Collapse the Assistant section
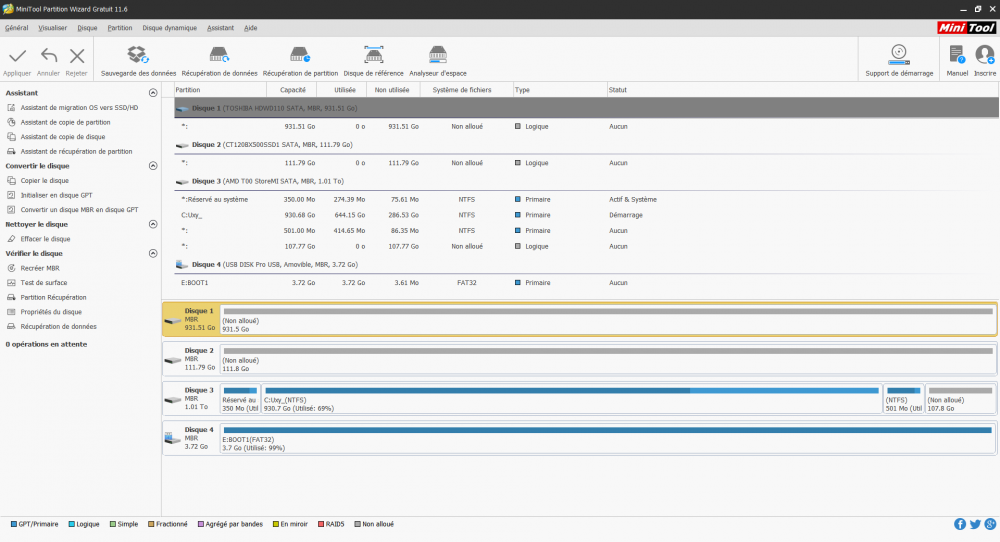1000x542 pixels. 153,93
